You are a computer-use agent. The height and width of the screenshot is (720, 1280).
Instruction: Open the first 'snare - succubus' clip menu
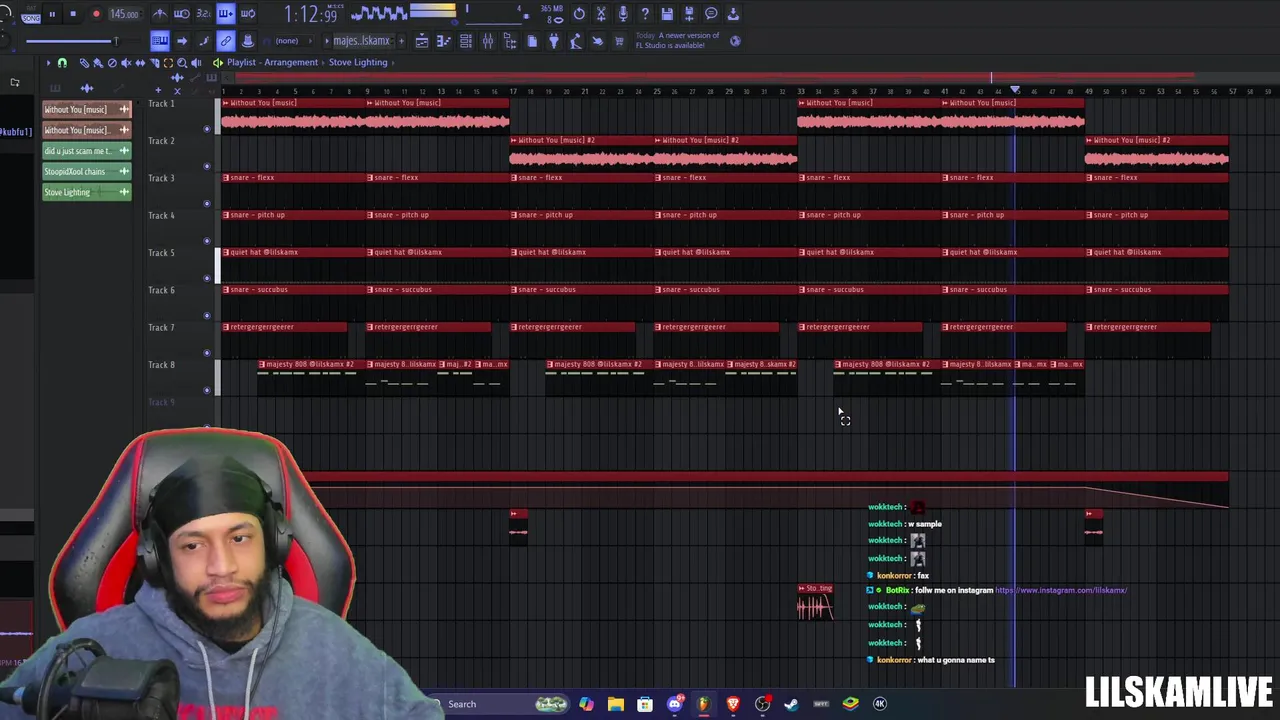pos(226,289)
